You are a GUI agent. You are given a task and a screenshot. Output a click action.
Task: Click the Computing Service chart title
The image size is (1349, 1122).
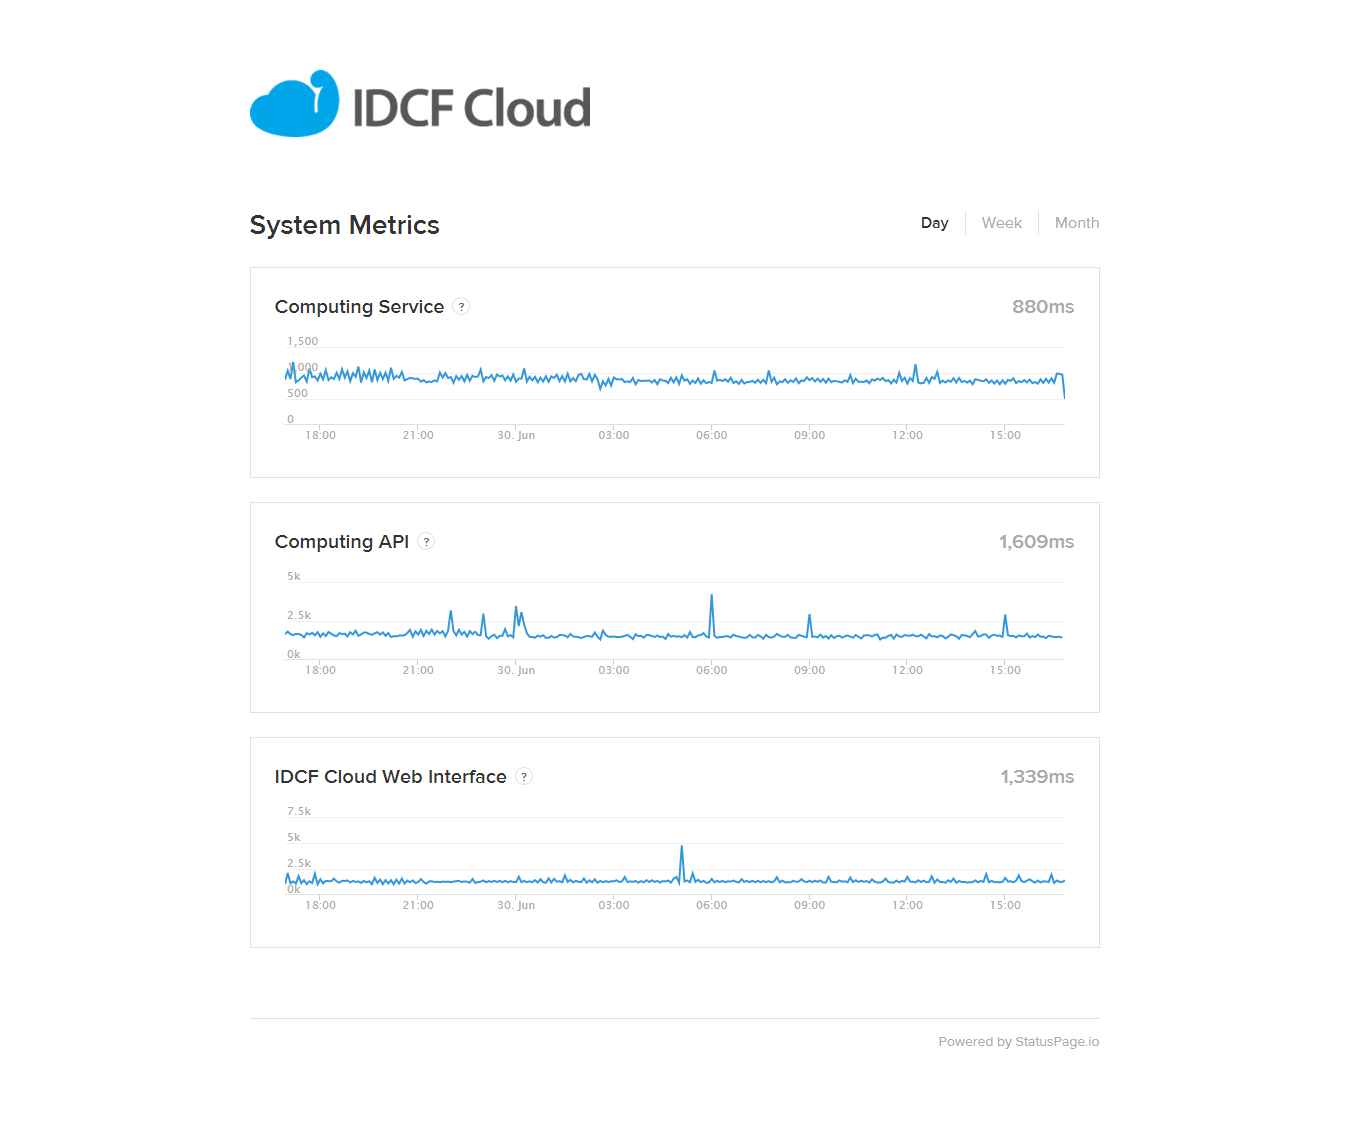click(359, 307)
